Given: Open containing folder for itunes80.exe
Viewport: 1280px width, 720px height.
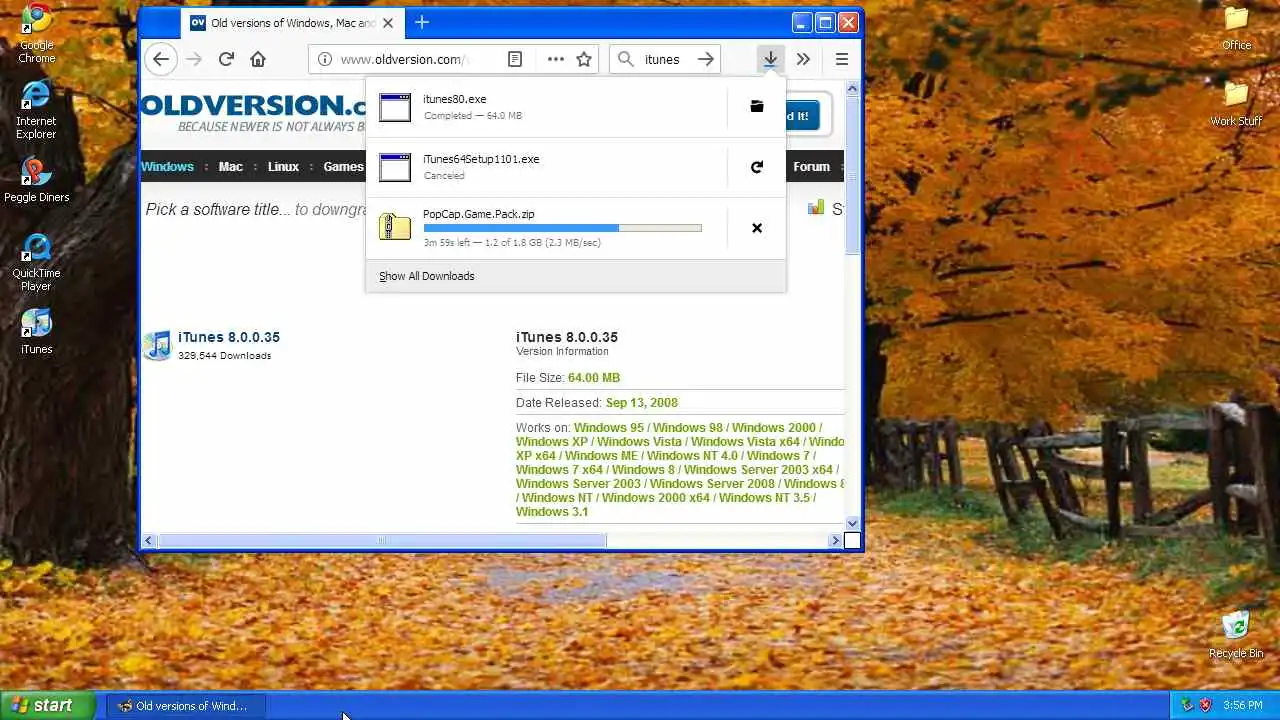Looking at the screenshot, I should (x=757, y=106).
